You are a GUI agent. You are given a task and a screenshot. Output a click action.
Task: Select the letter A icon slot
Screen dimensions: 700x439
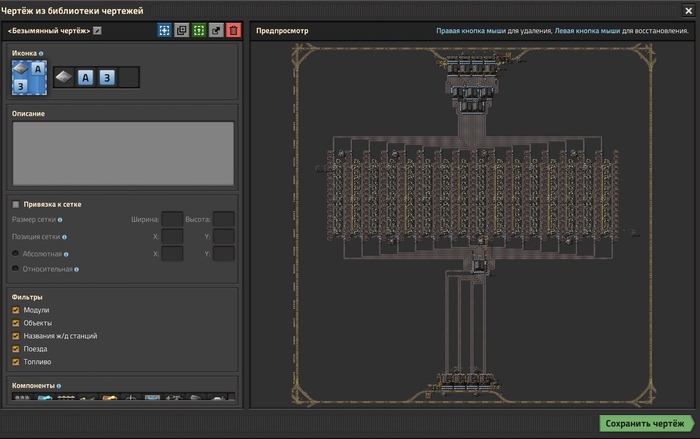pyautogui.click(x=86, y=77)
